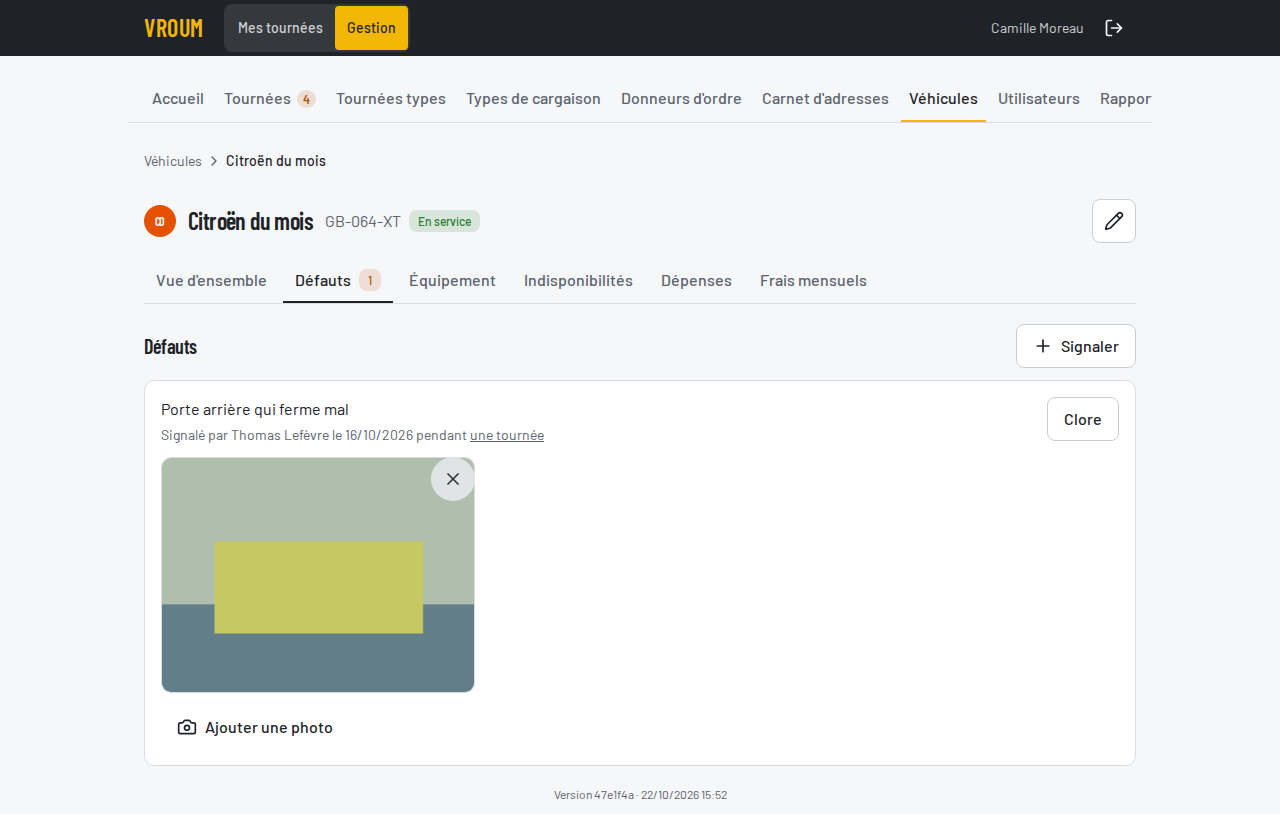
Task: Go to Carnet d'adresses
Action: [825, 98]
